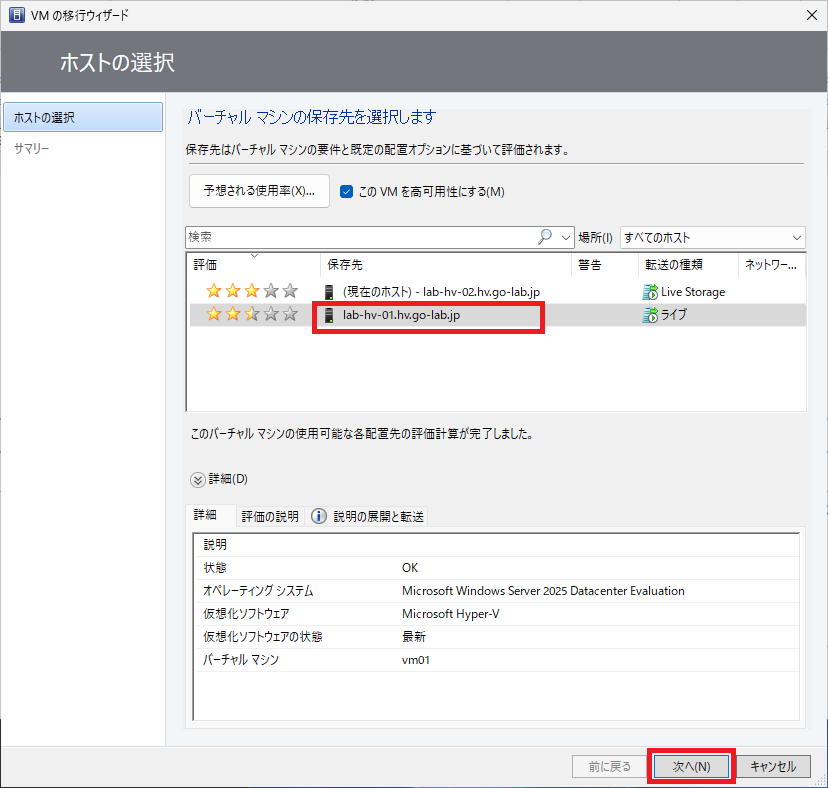This screenshot has height=788, width=828.
Task: Click the search magnifier icon
Action: 544,237
